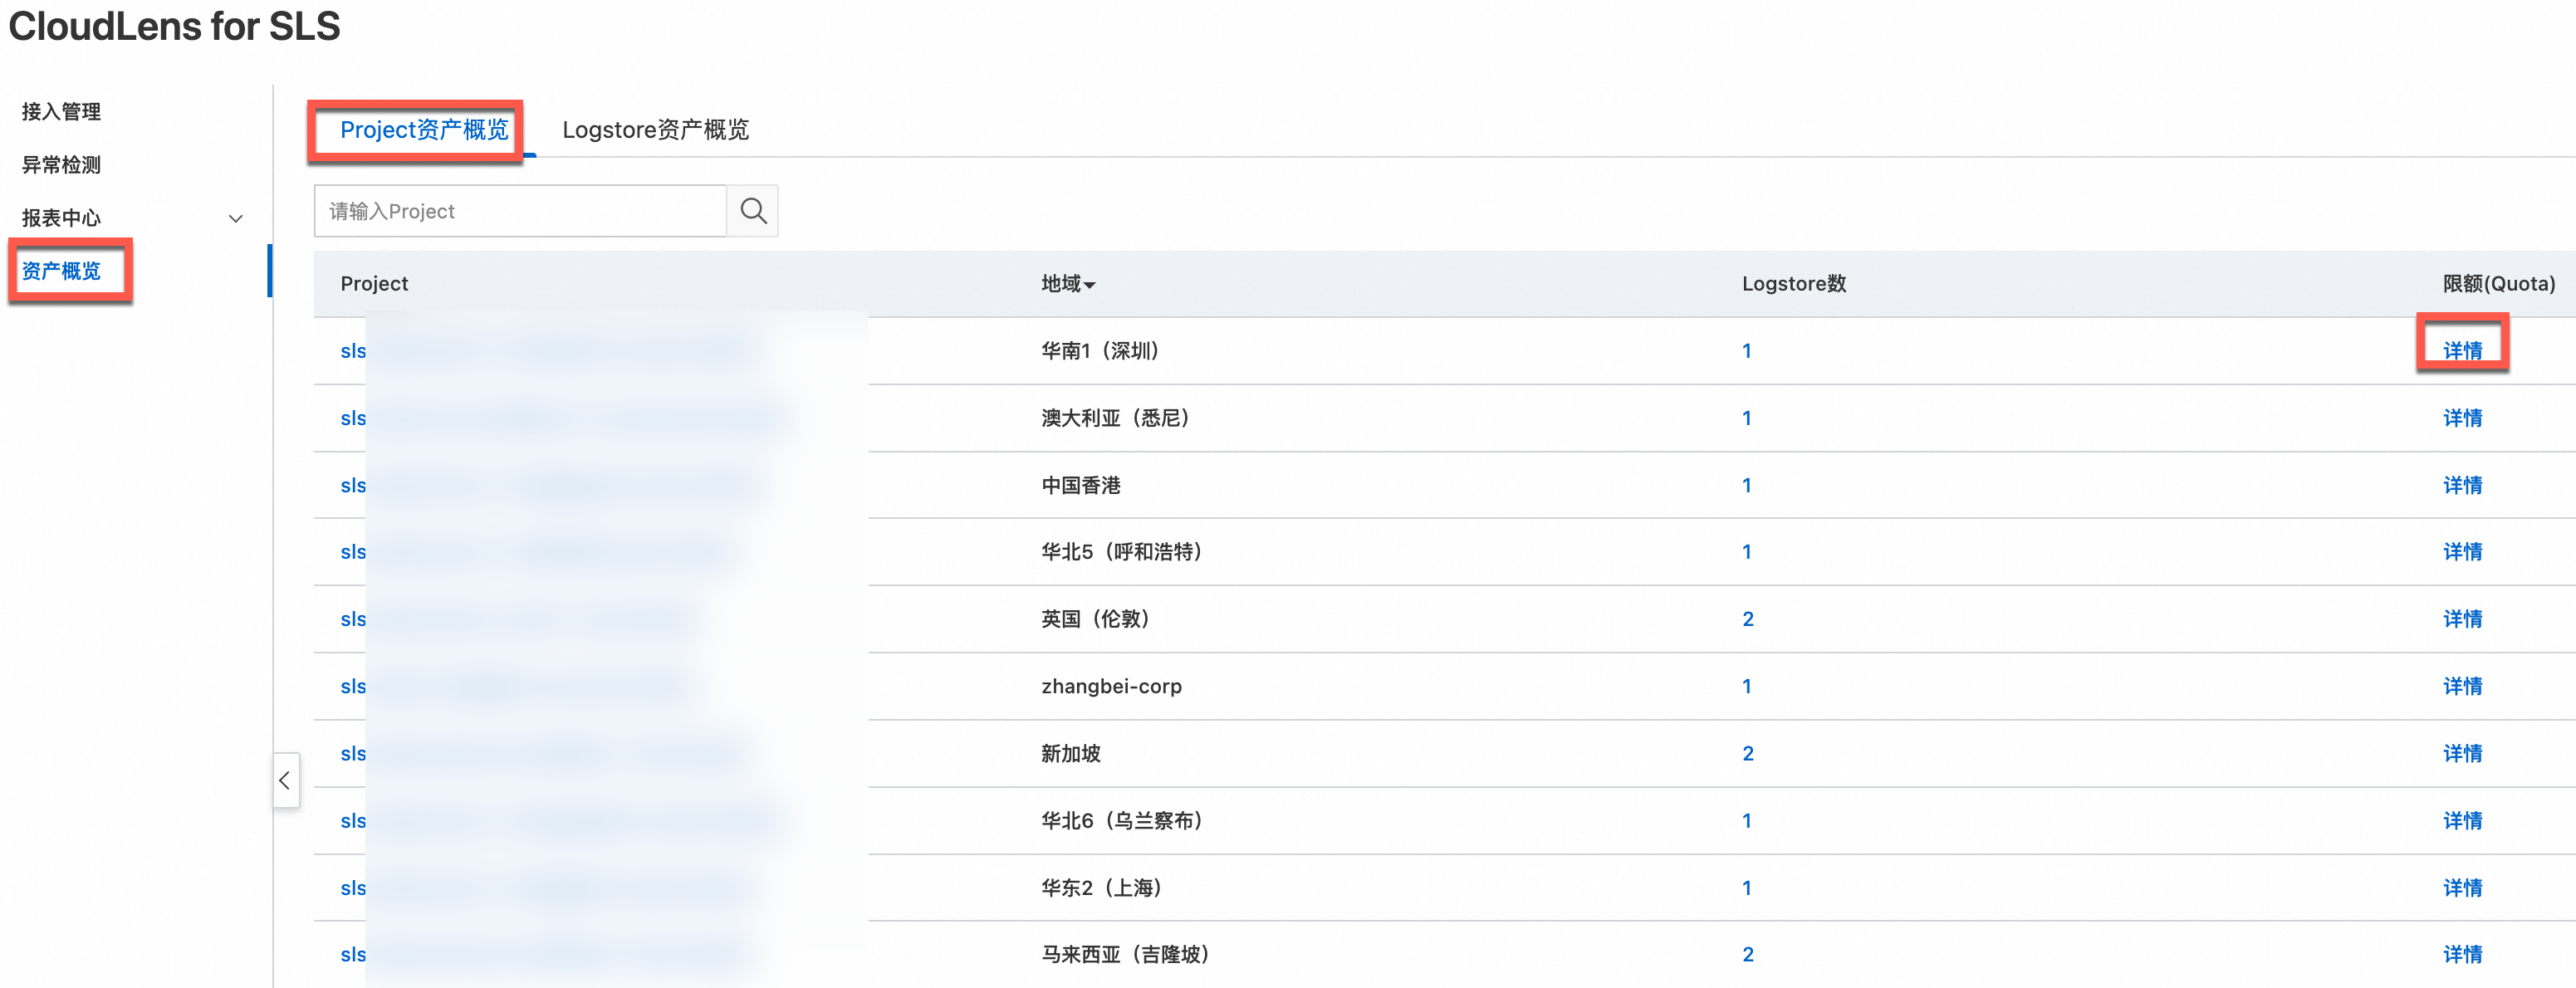
Task: Click the region text 澳大利亚（悉尼）
Action: (1116, 418)
